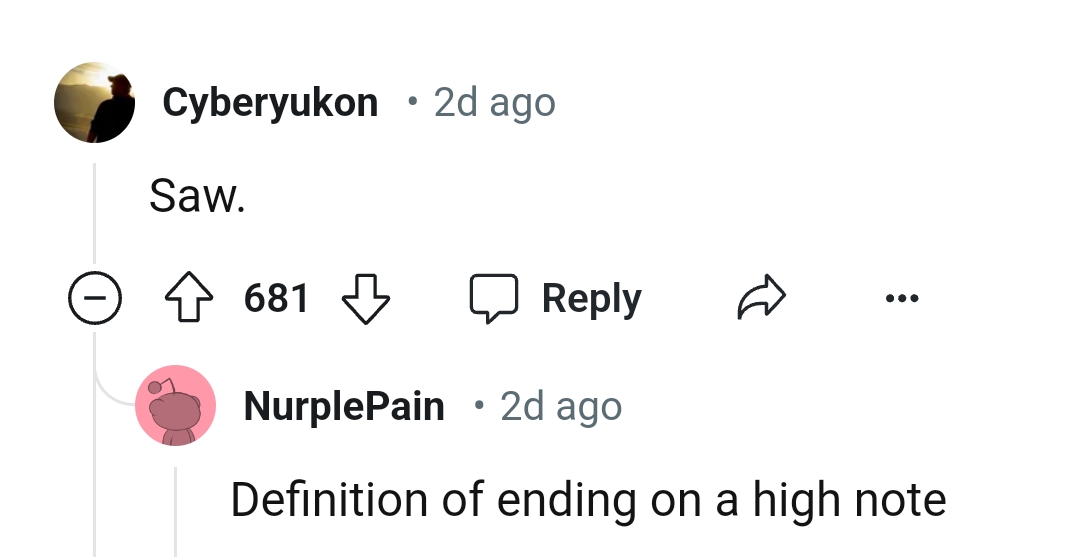Image resolution: width=1080 pixels, height=557 pixels.
Task: Collapse the thread with the minus button
Action: click(x=95, y=299)
